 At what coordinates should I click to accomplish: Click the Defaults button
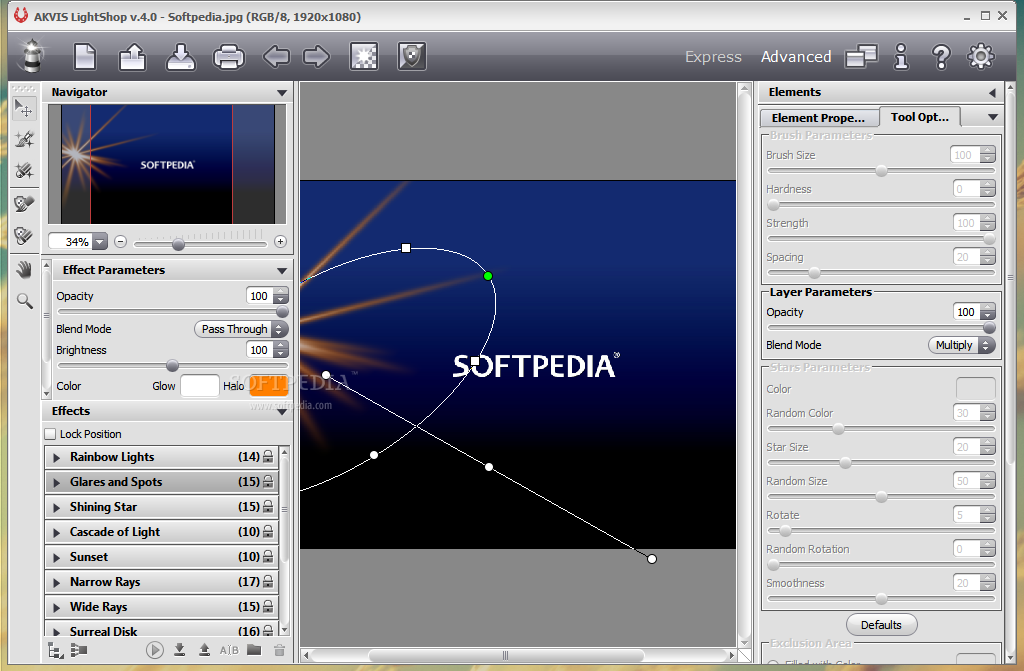tap(881, 625)
